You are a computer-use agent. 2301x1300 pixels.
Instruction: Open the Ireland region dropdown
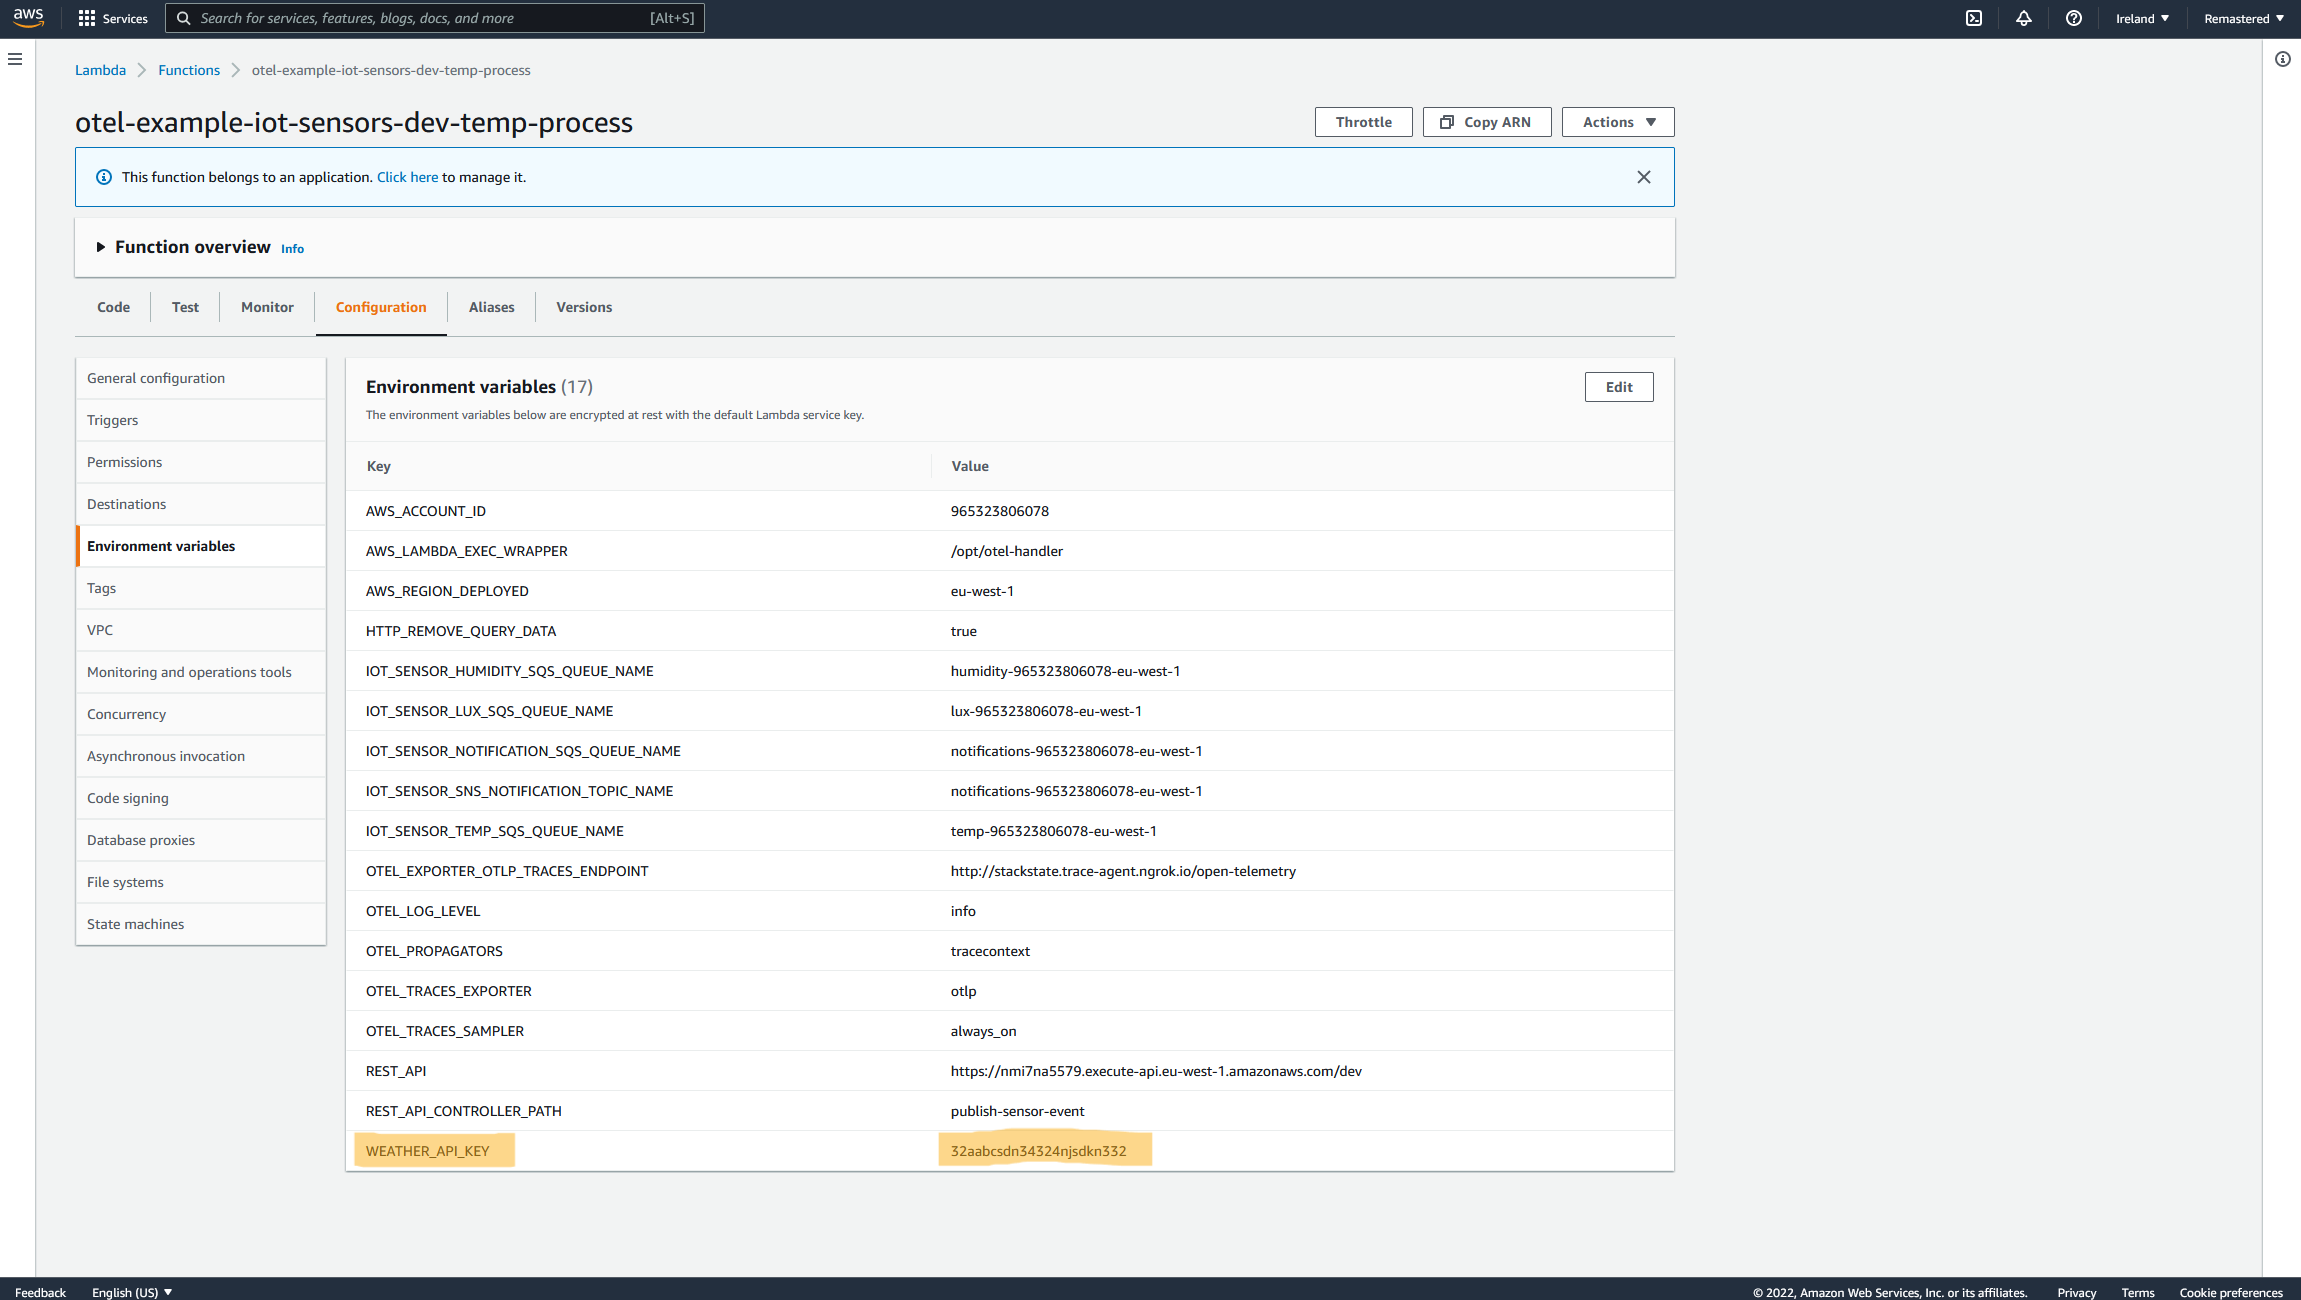point(2143,18)
